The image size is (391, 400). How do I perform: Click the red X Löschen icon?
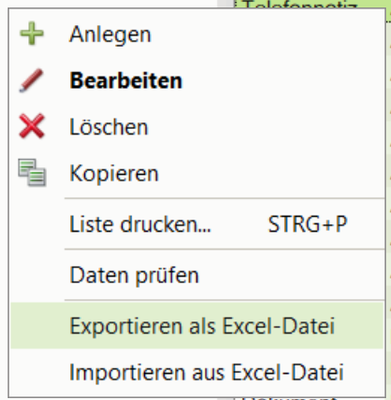click(32, 126)
